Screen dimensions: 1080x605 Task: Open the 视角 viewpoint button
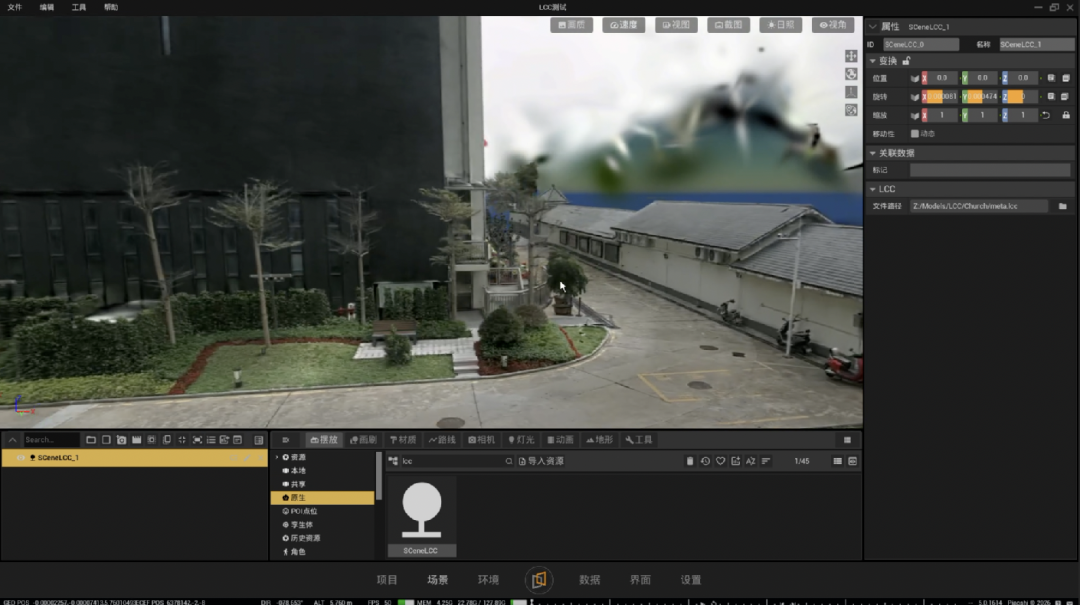point(833,25)
